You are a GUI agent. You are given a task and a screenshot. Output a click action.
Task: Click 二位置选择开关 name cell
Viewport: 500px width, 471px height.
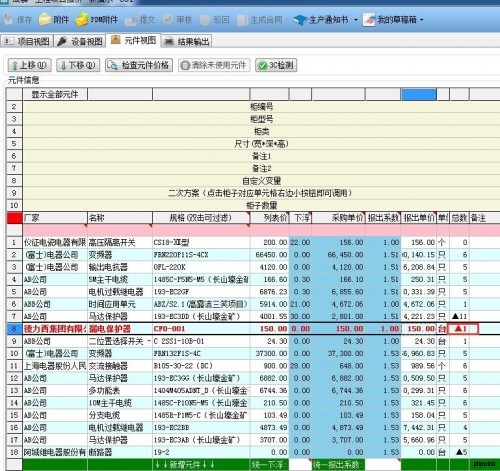point(120,341)
